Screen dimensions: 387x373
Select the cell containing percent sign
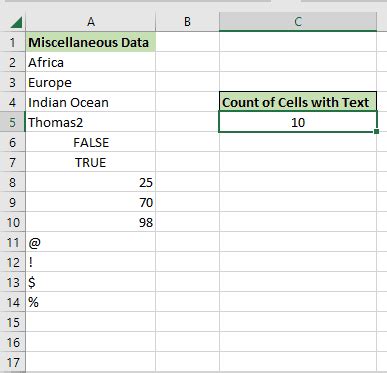tap(91, 302)
